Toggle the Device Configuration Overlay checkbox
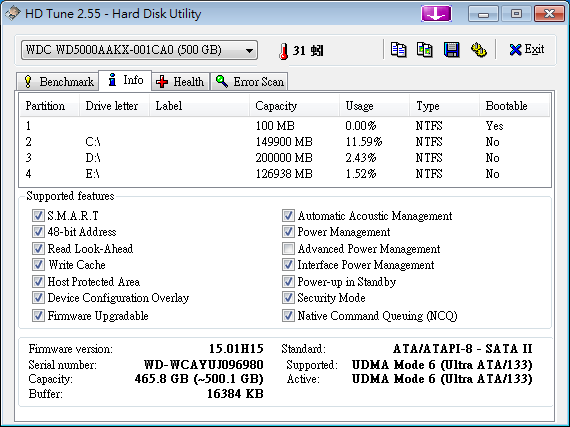This screenshot has height=427, width=570. [x=38, y=298]
